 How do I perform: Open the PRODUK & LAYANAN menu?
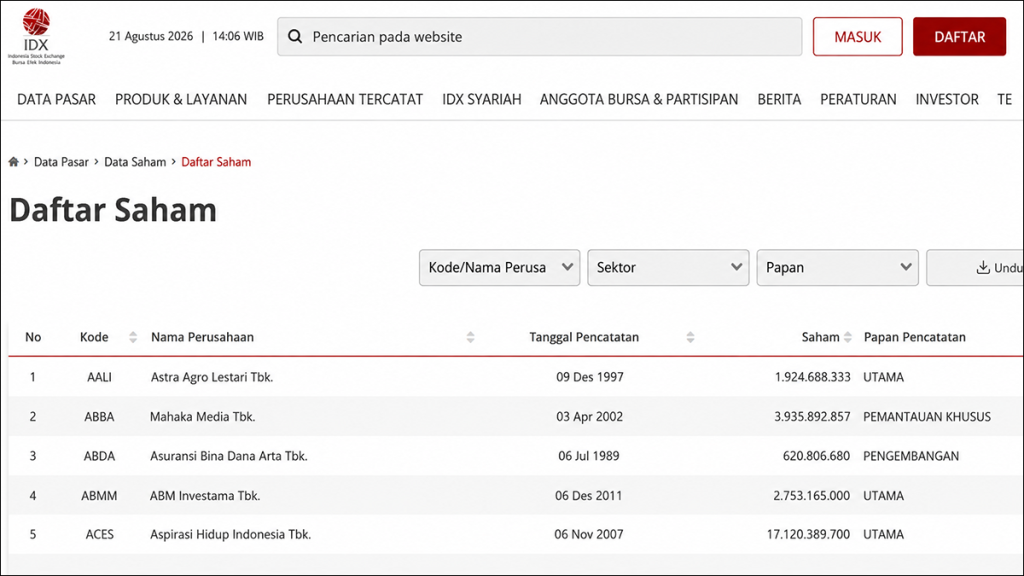pos(181,99)
